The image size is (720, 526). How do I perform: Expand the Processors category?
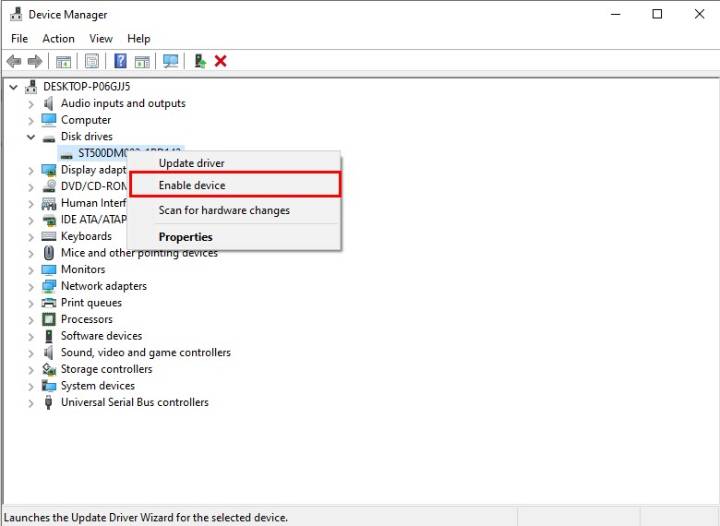pyautogui.click(x=31, y=320)
